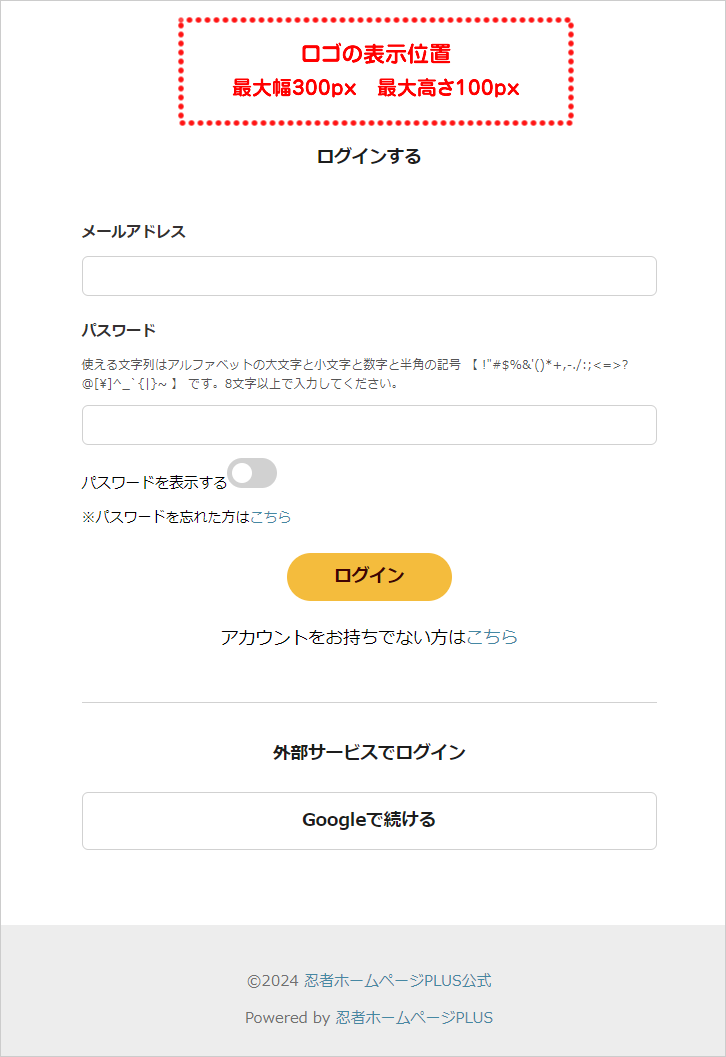The width and height of the screenshot is (726, 1057).
Task: Click the パスワードを表示する label text
Action: (x=154, y=482)
